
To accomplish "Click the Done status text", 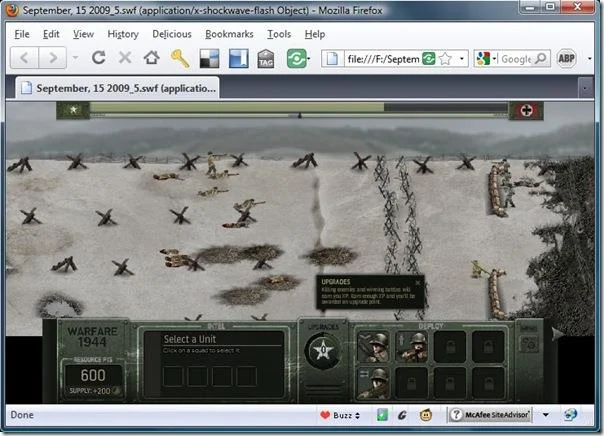I will coord(22,415).
